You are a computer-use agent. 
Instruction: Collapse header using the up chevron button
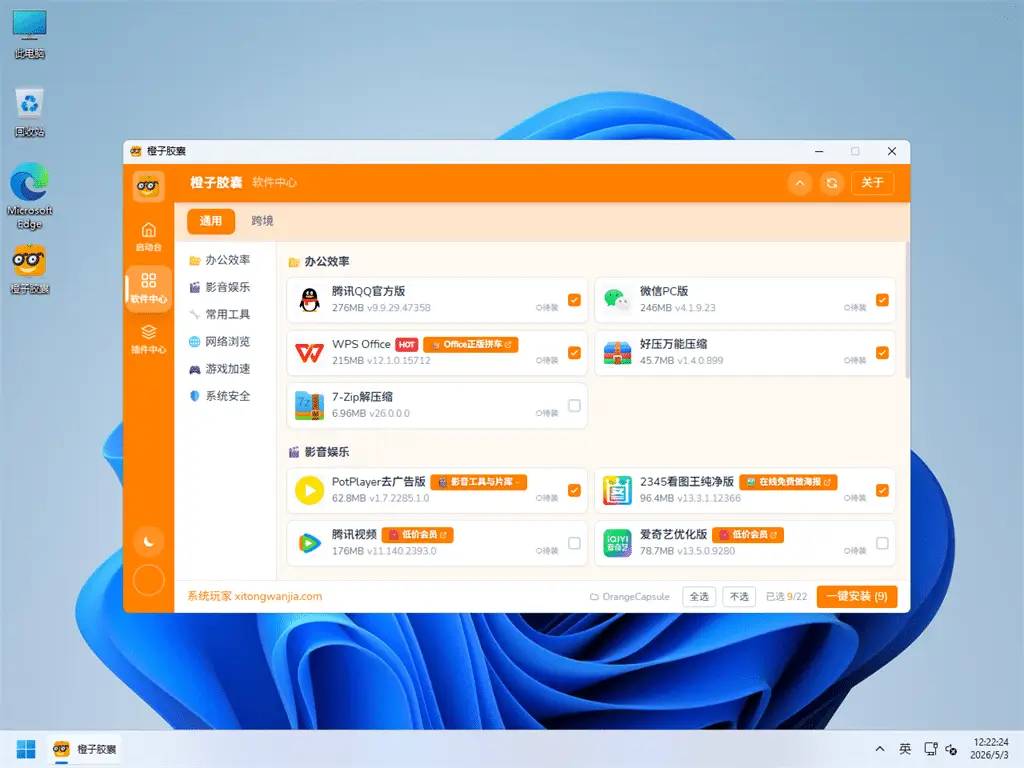799,183
